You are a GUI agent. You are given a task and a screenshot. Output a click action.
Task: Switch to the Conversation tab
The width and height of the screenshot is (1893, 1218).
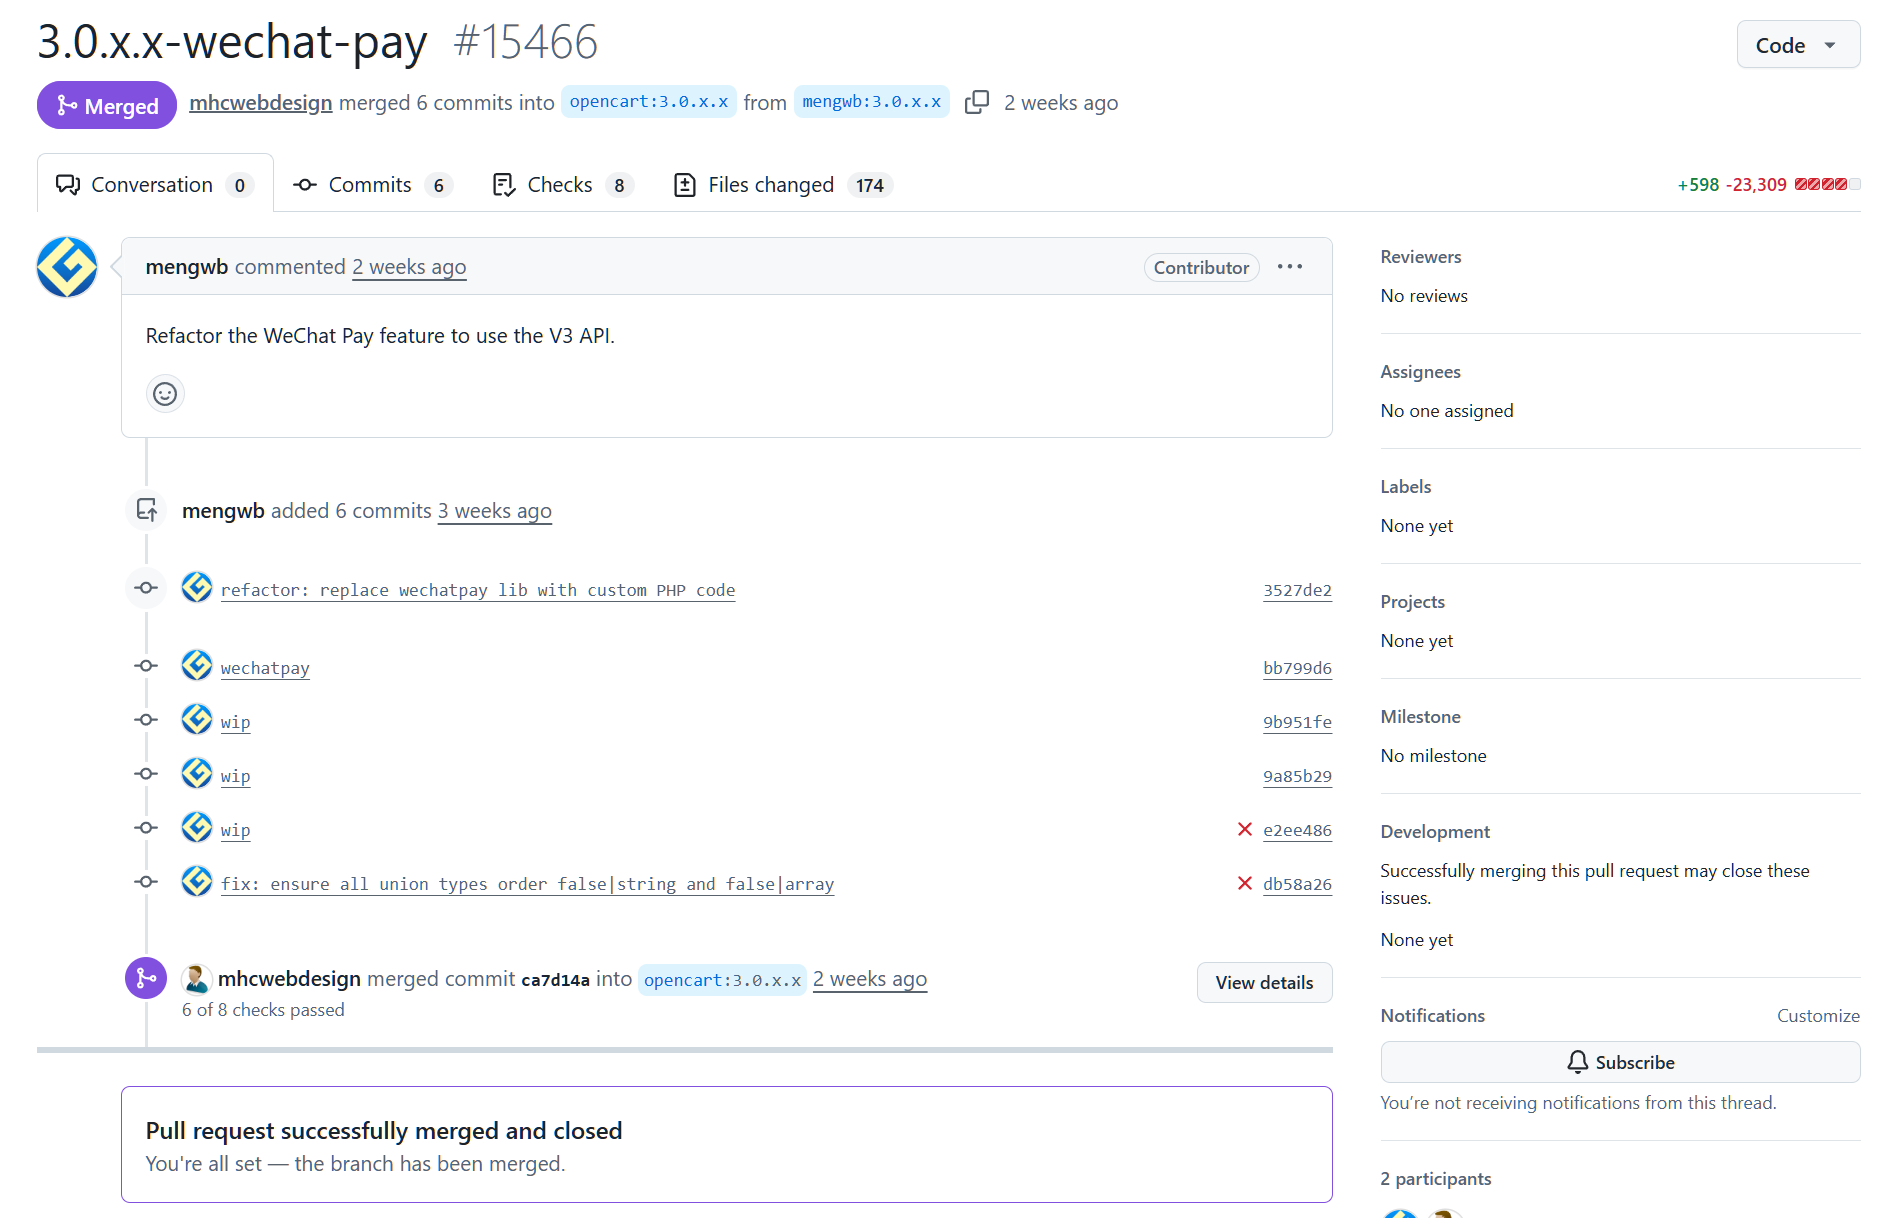pos(155,184)
